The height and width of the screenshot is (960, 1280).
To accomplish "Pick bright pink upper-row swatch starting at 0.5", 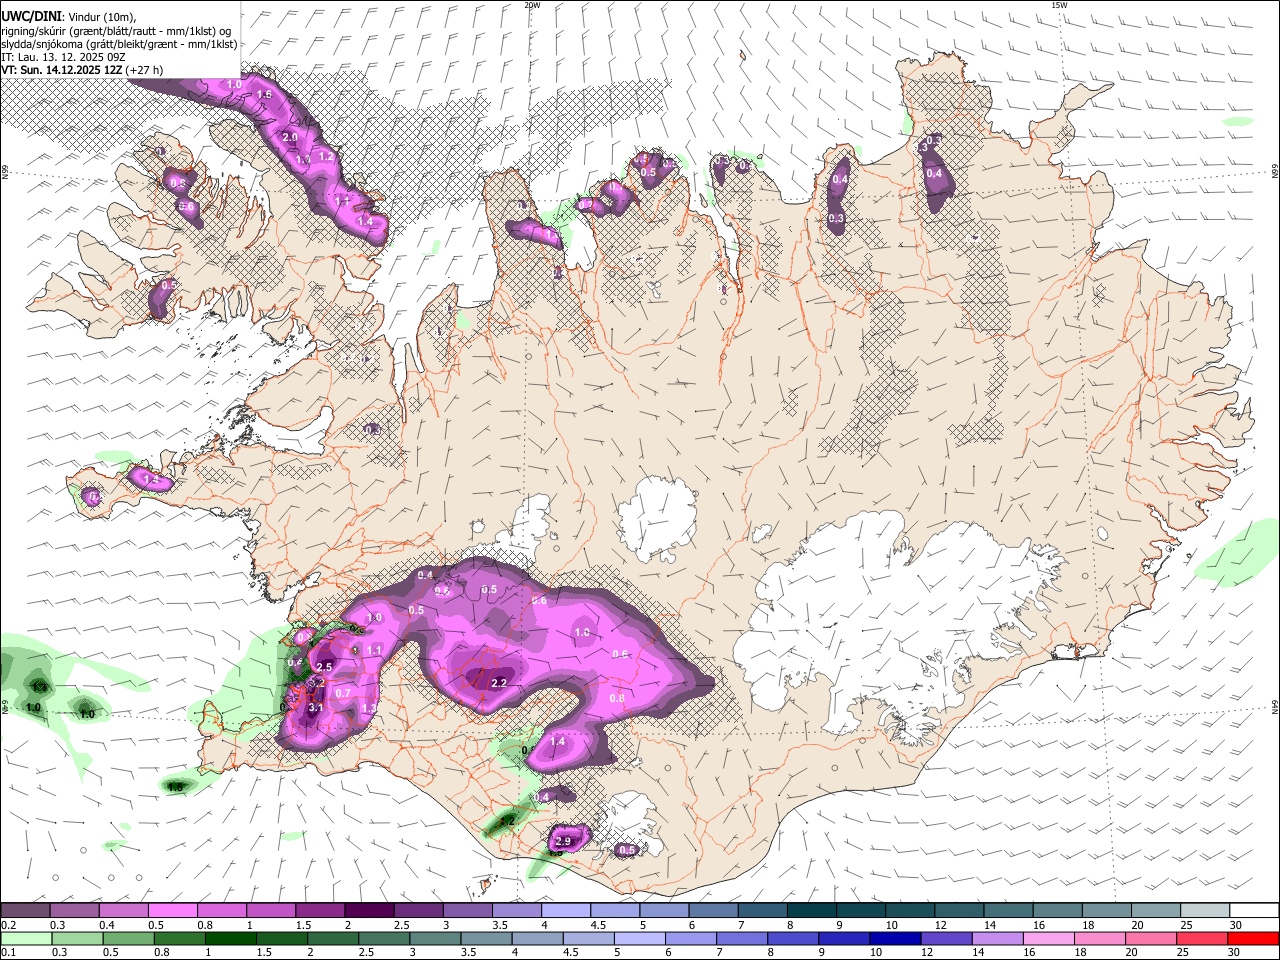I will 172,911.
